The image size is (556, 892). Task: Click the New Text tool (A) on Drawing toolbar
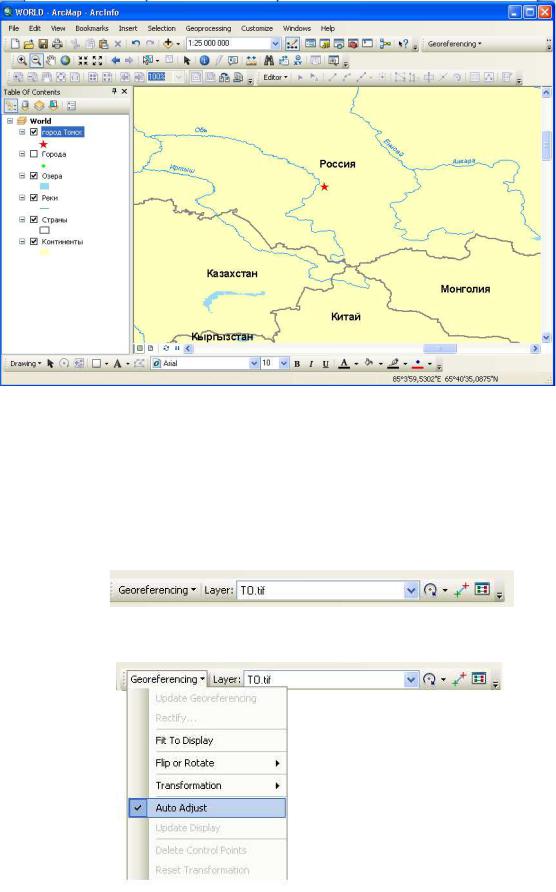click(x=117, y=364)
